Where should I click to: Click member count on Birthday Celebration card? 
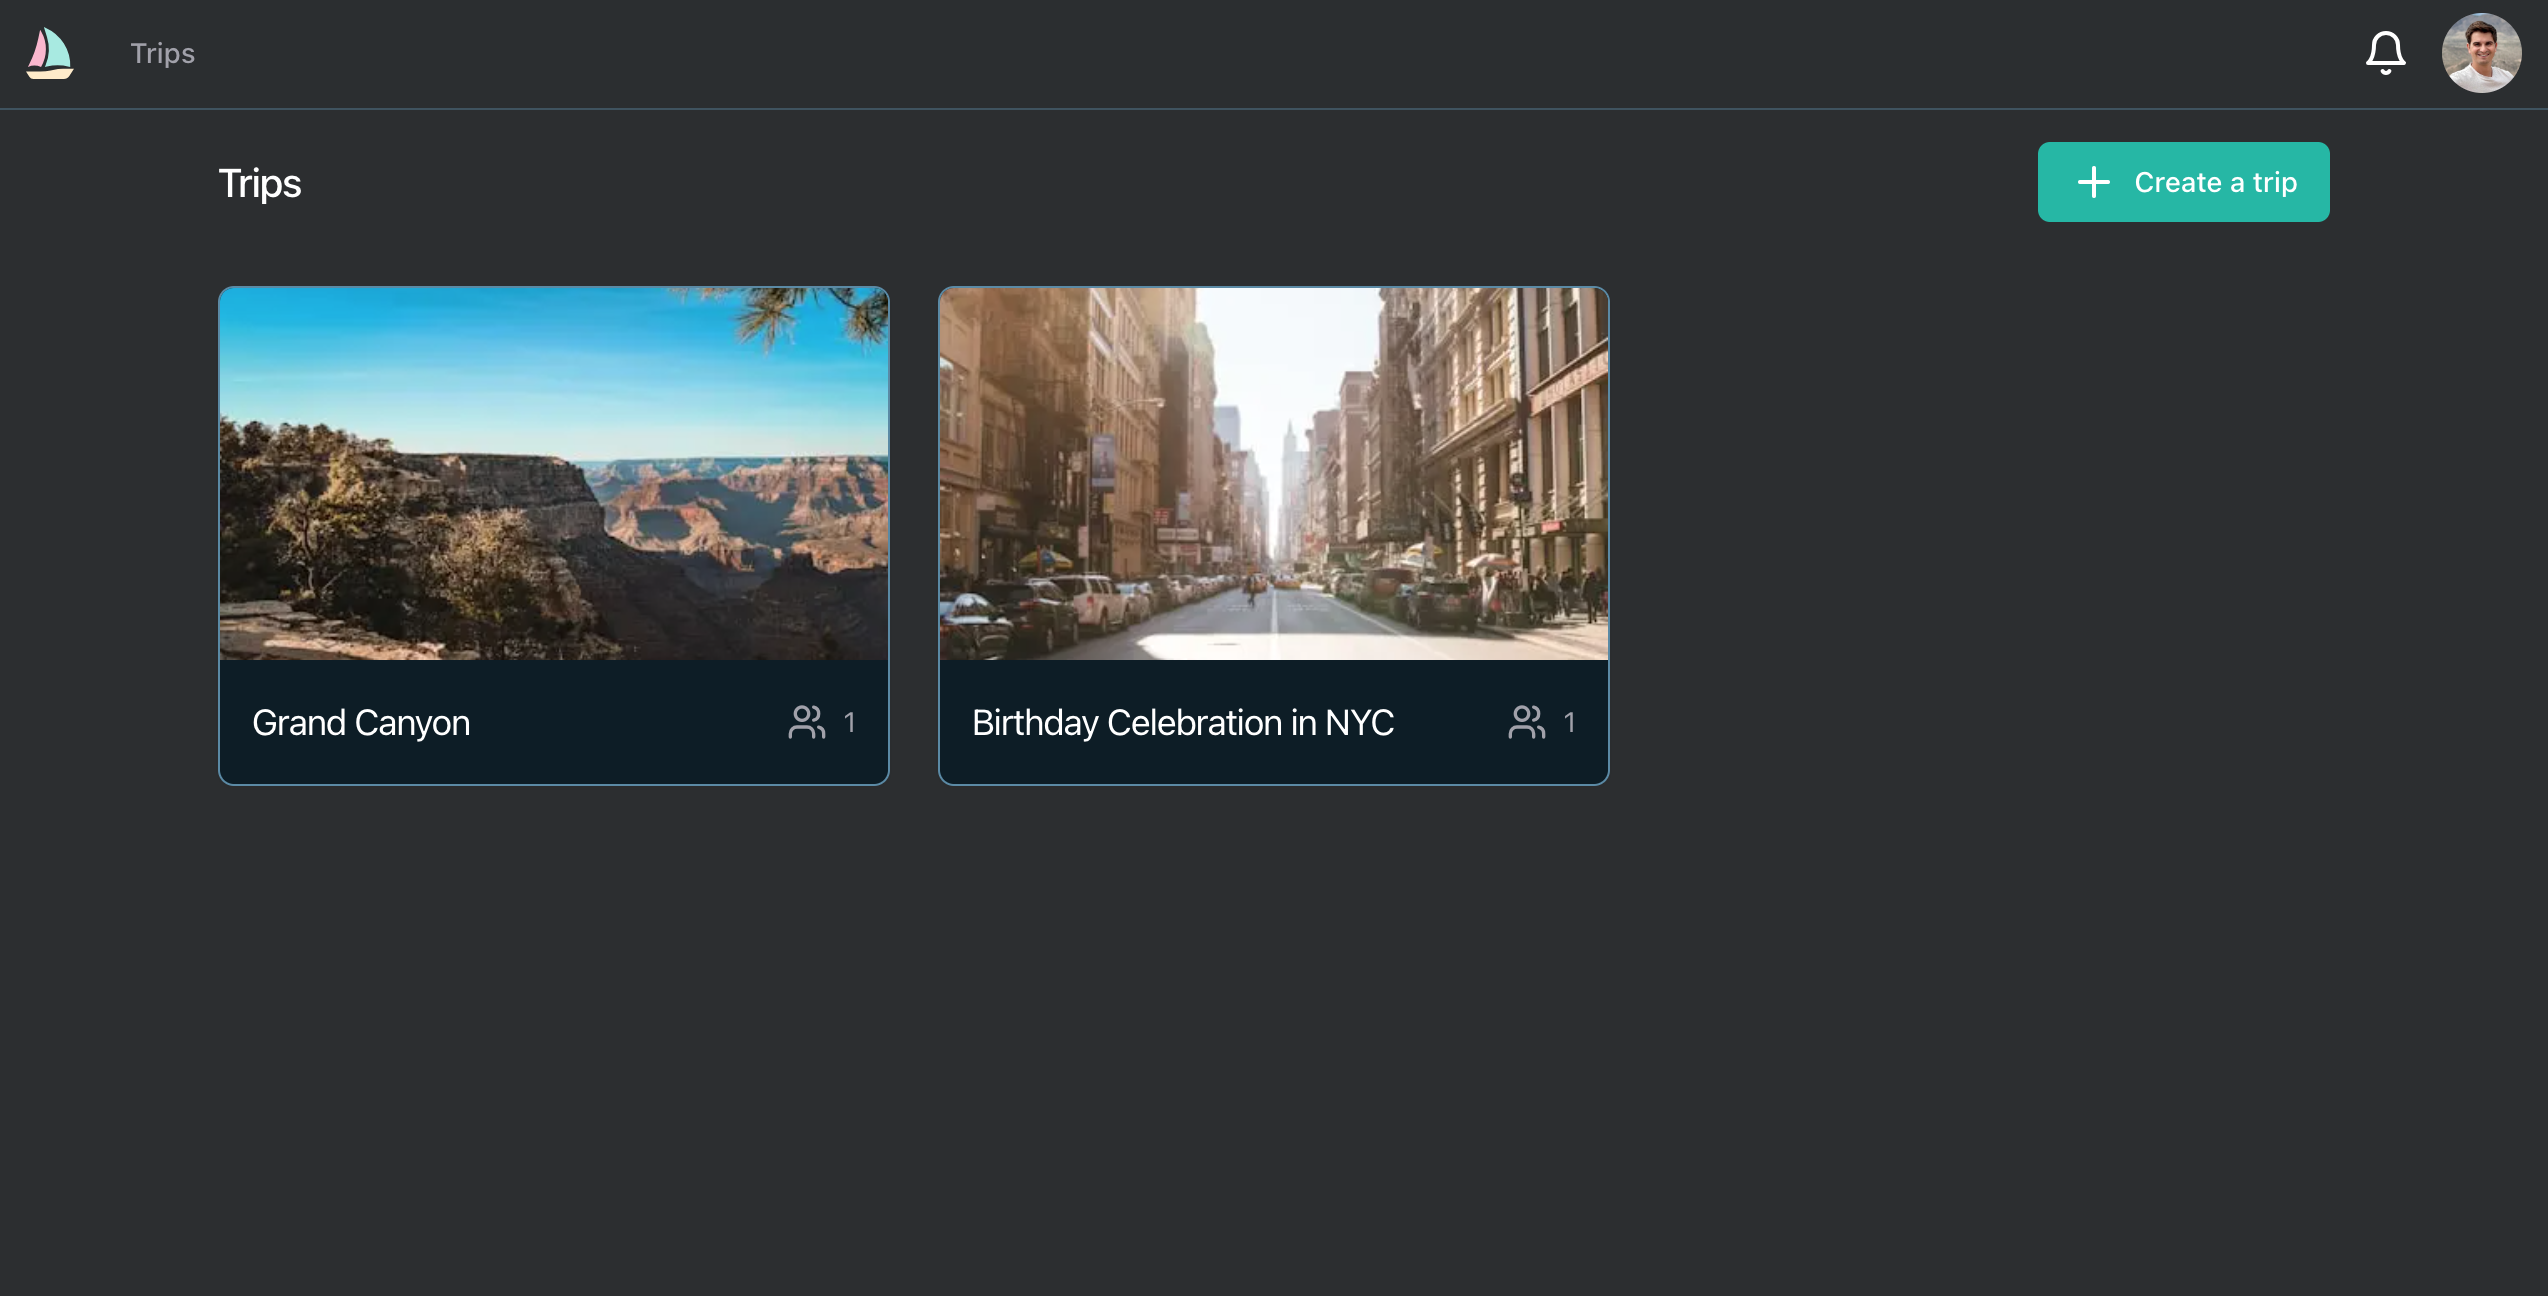1569,722
